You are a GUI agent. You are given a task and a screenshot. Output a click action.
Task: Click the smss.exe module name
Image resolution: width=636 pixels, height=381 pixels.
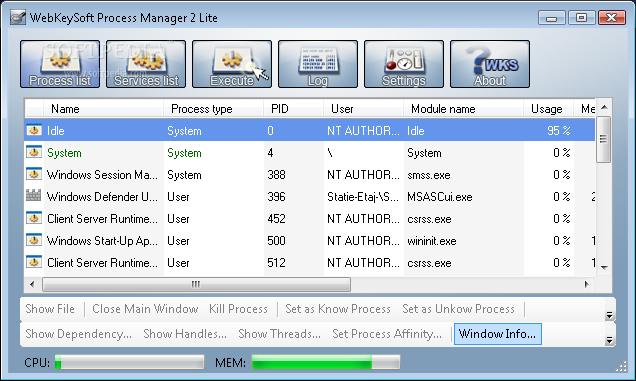(429, 175)
